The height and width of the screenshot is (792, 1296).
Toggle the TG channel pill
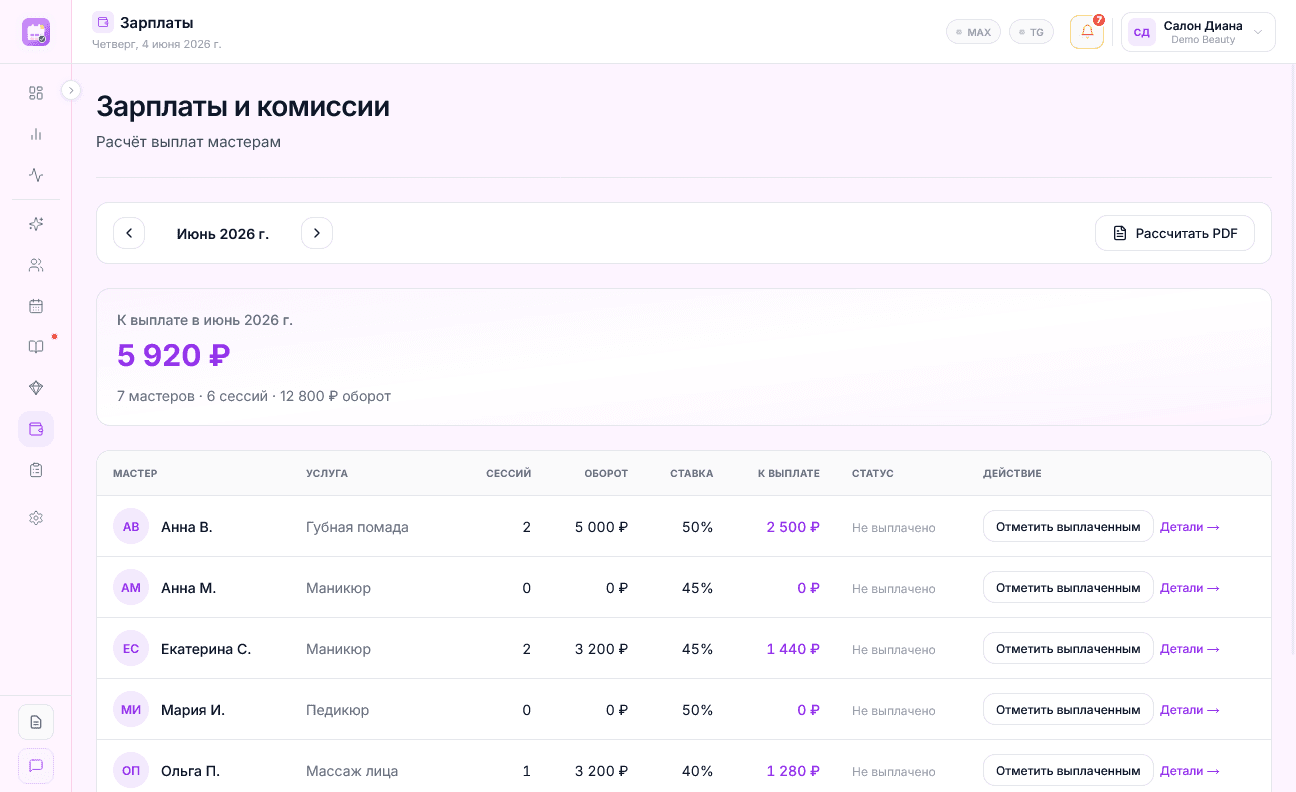1031,32
